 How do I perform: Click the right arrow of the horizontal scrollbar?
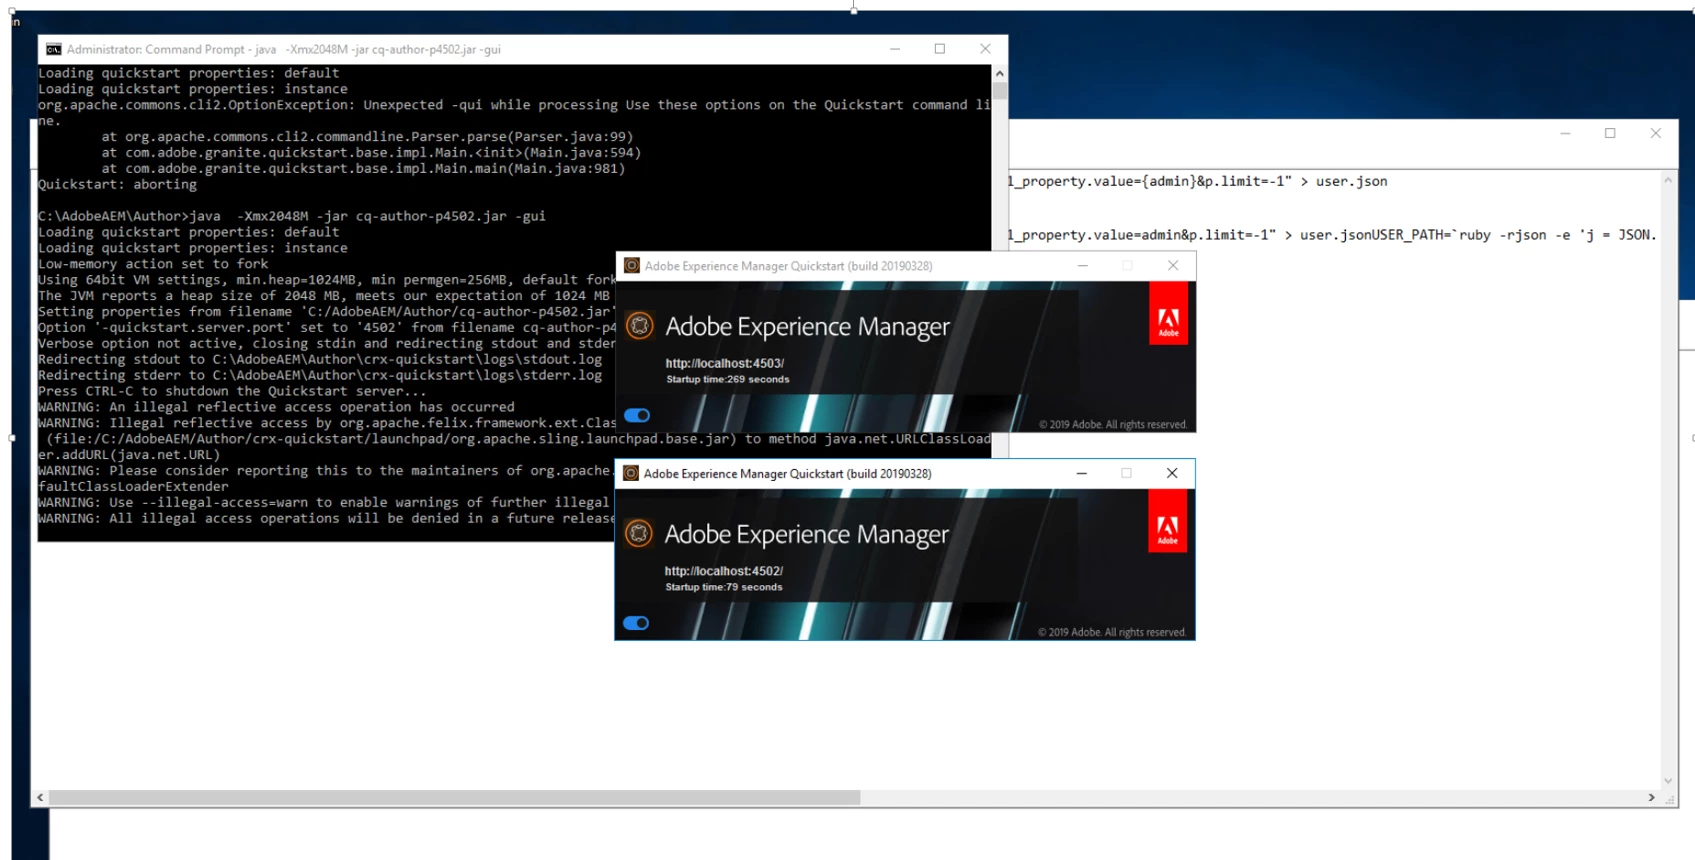1652,798
